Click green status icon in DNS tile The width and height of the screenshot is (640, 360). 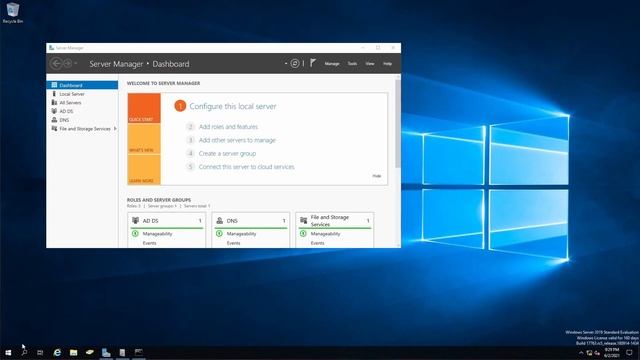(219, 233)
